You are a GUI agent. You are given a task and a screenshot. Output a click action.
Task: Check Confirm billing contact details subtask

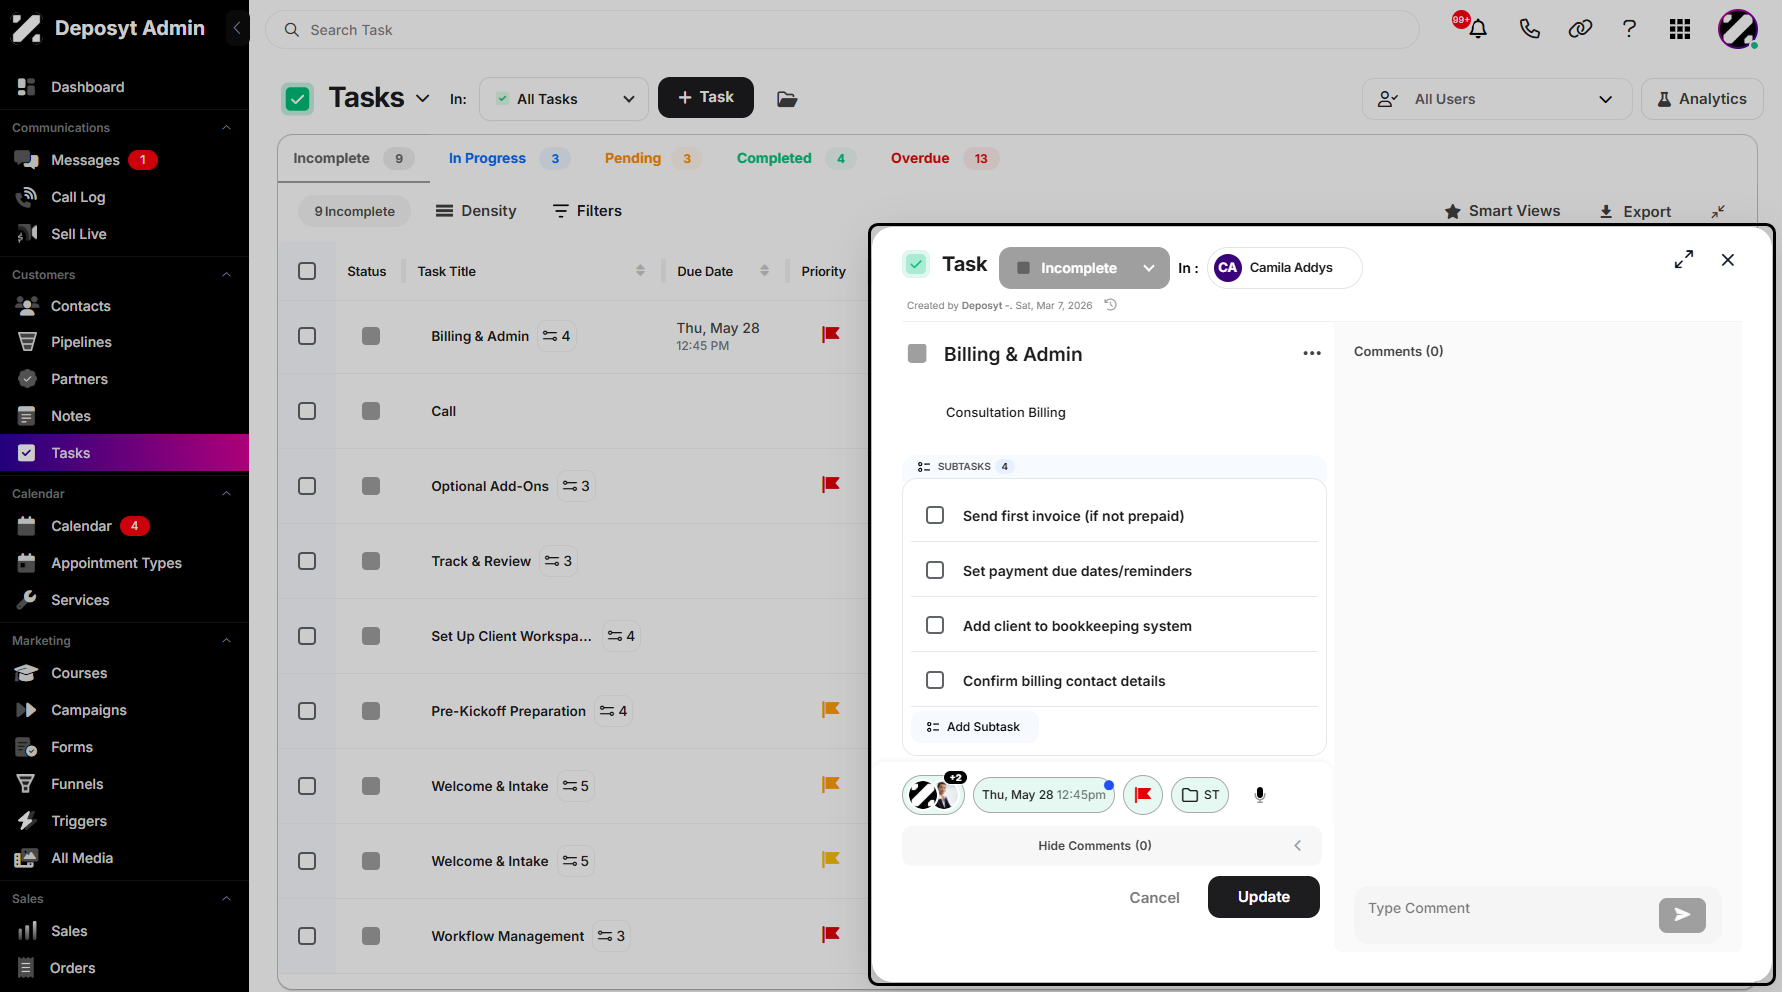935,681
